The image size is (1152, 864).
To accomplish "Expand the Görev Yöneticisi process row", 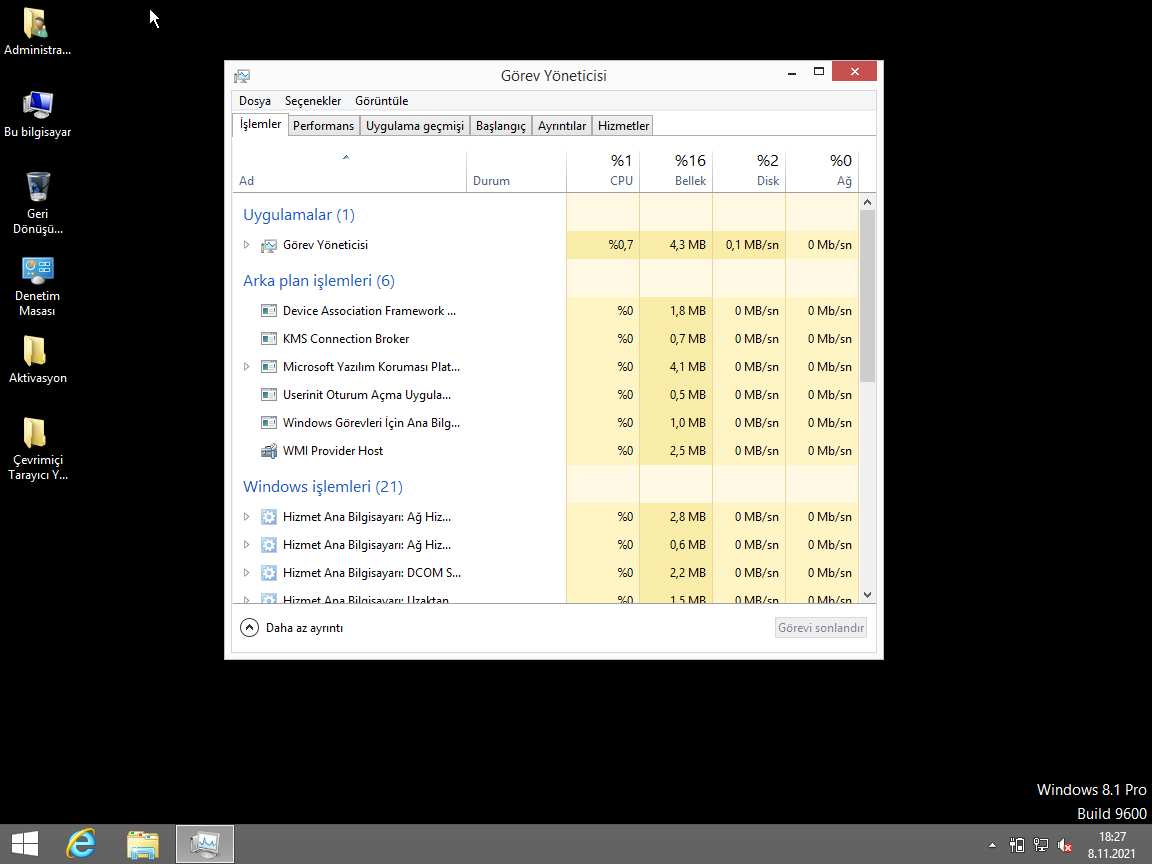I will 247,245.
